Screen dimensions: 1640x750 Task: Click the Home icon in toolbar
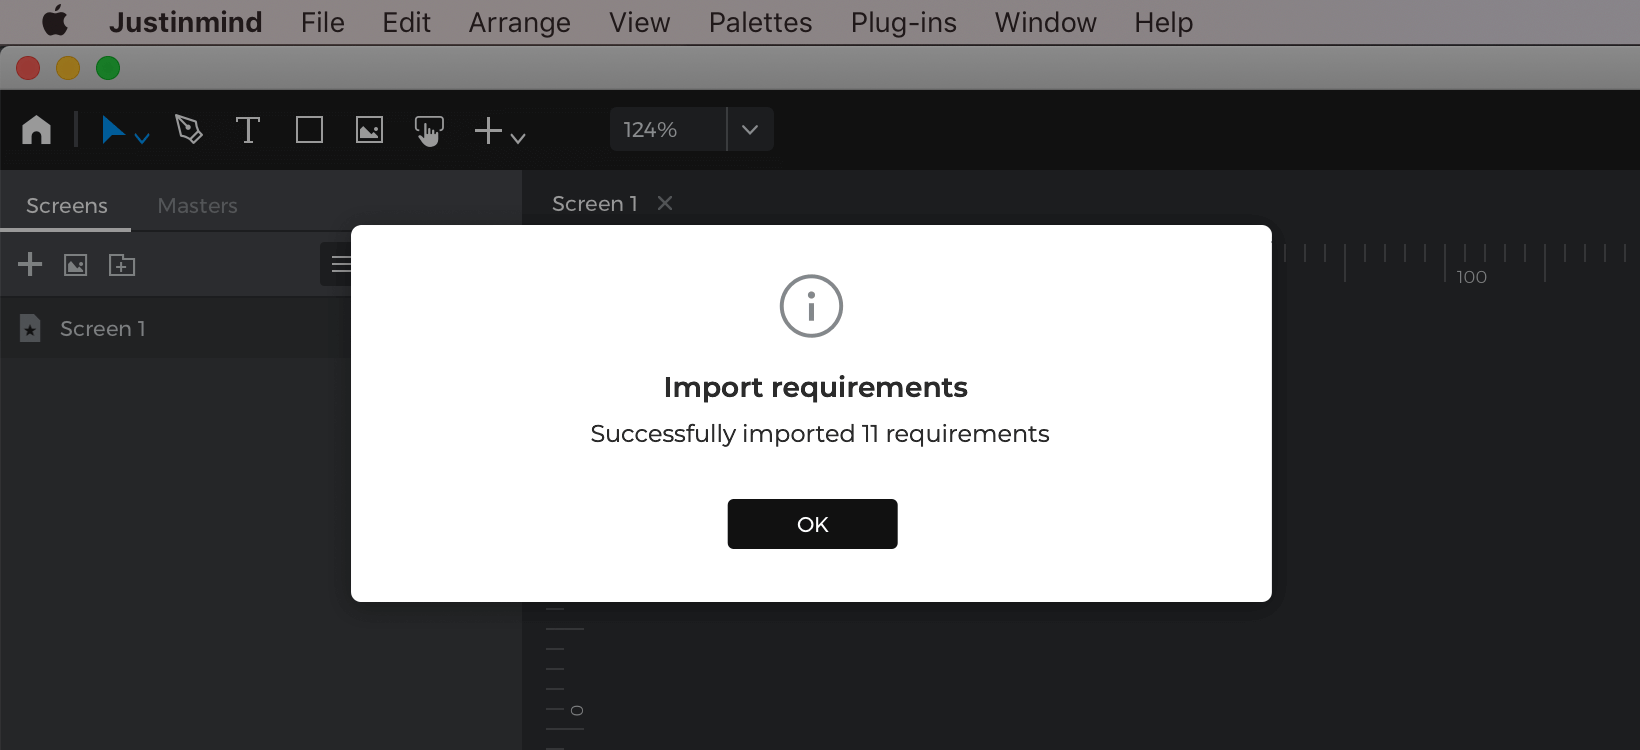click(x=37, y=130)
